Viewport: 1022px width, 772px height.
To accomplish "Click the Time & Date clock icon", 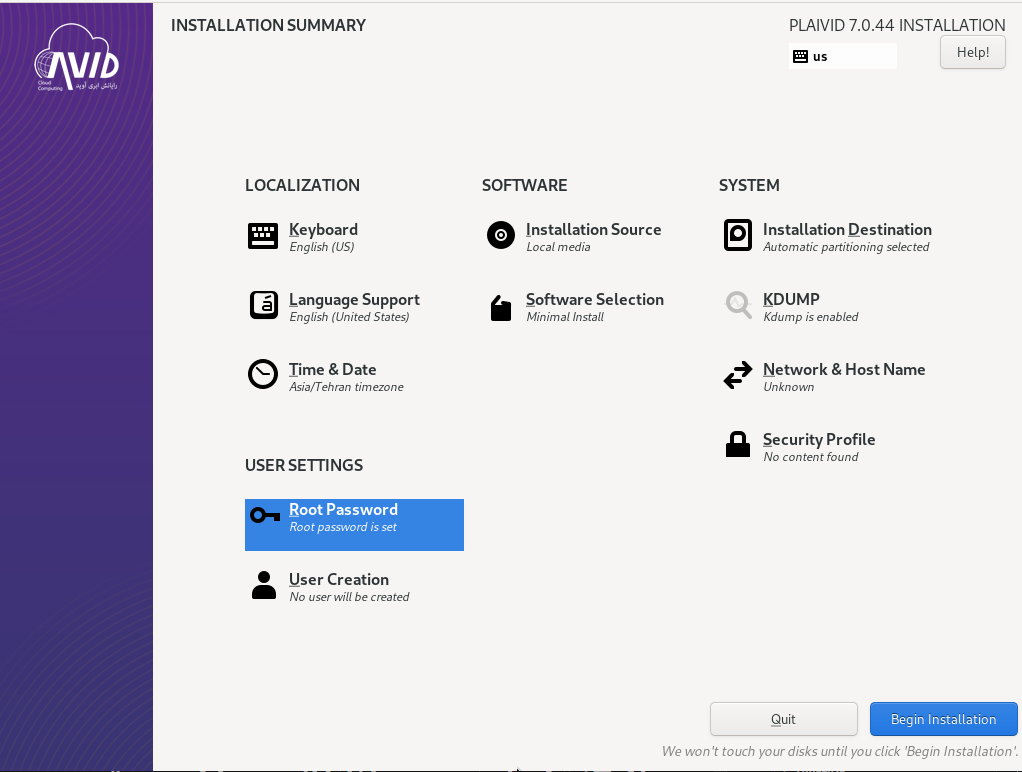I will (x=263, y=374).
